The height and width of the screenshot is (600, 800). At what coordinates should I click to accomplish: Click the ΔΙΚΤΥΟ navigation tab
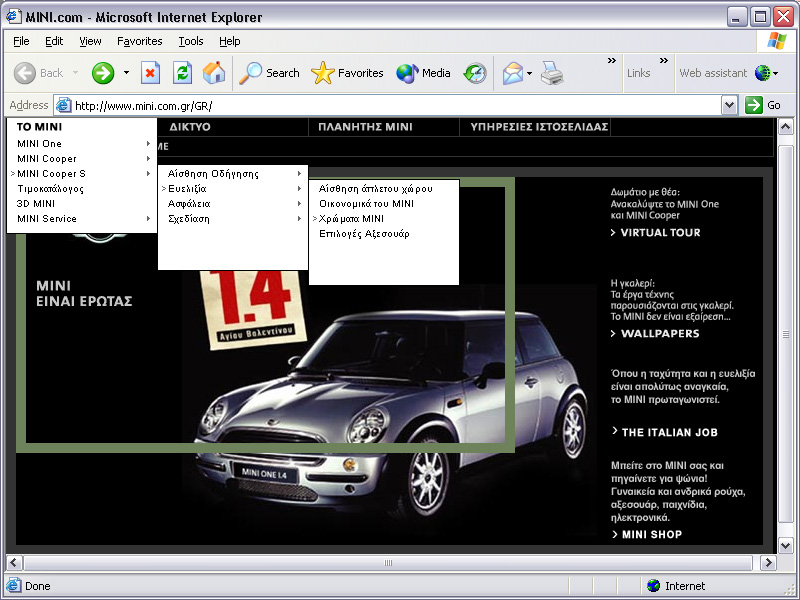tap(189, 127)
